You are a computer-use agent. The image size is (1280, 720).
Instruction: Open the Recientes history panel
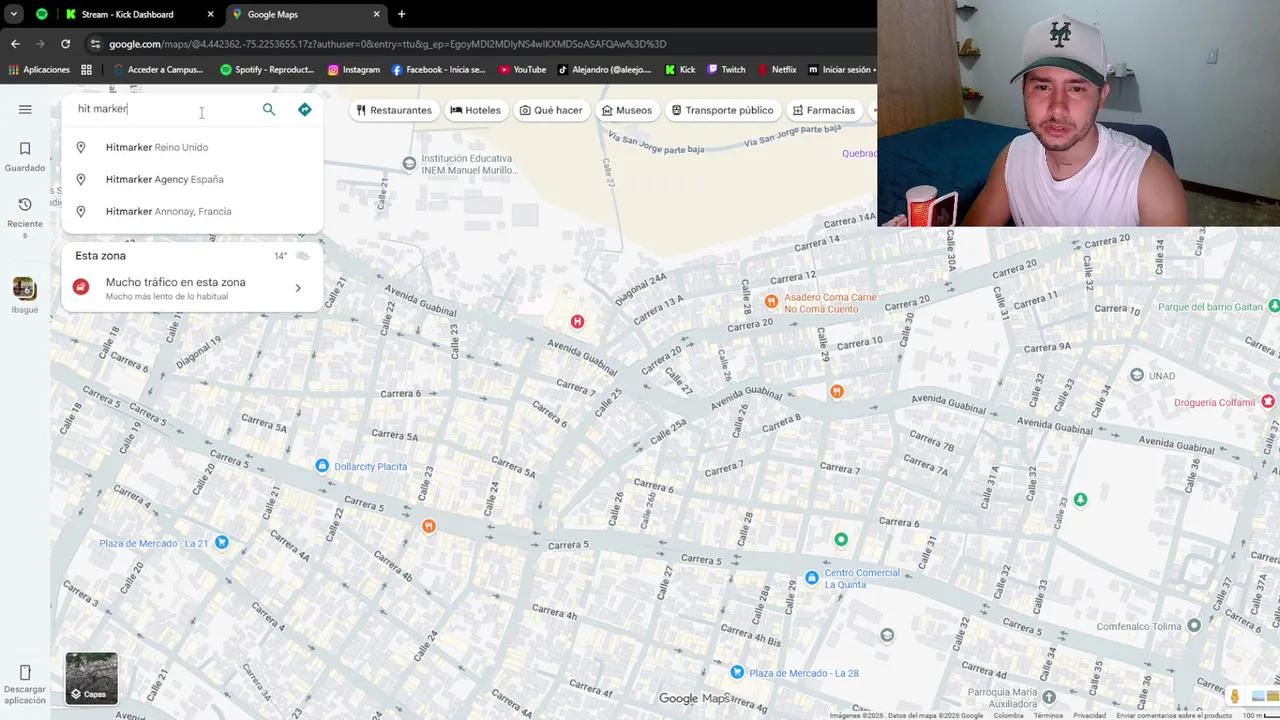(x=25, y=217)
